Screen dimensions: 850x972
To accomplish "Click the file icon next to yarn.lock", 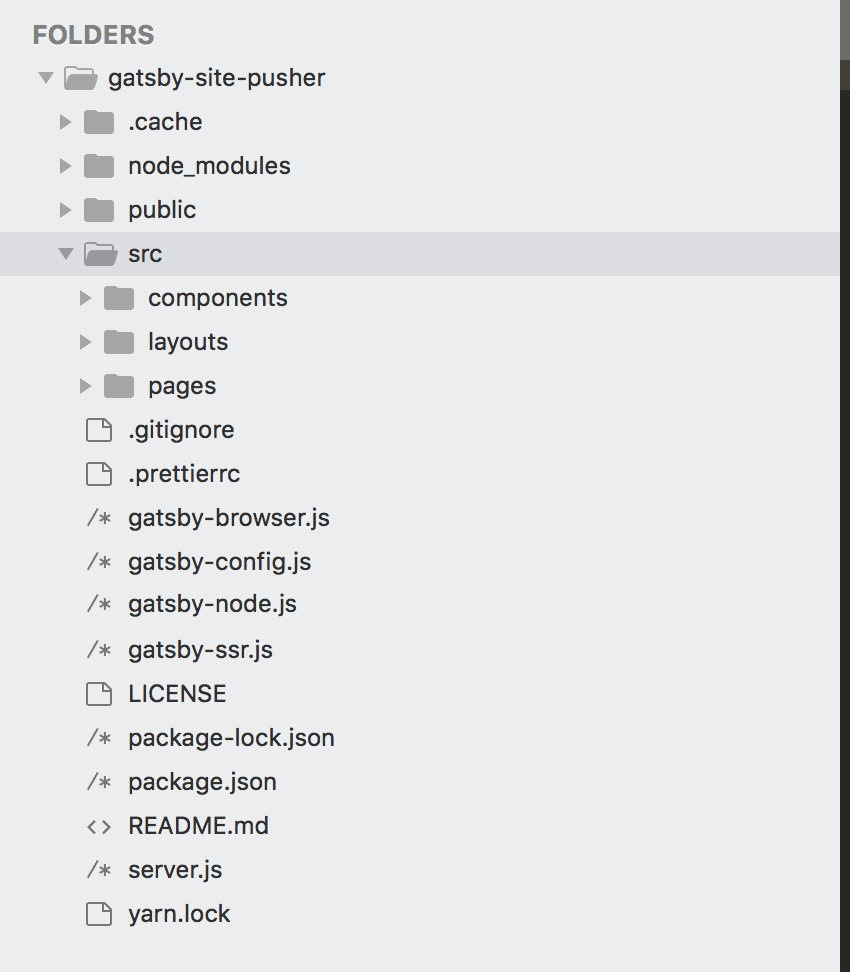I will tap(99, 913).
